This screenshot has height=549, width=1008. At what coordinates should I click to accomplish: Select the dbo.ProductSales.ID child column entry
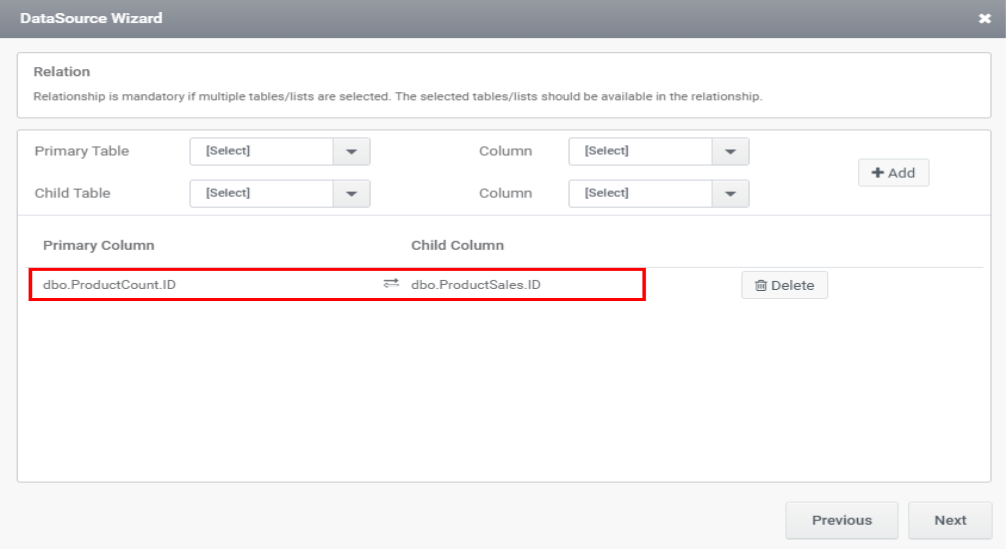click(476, 285)
